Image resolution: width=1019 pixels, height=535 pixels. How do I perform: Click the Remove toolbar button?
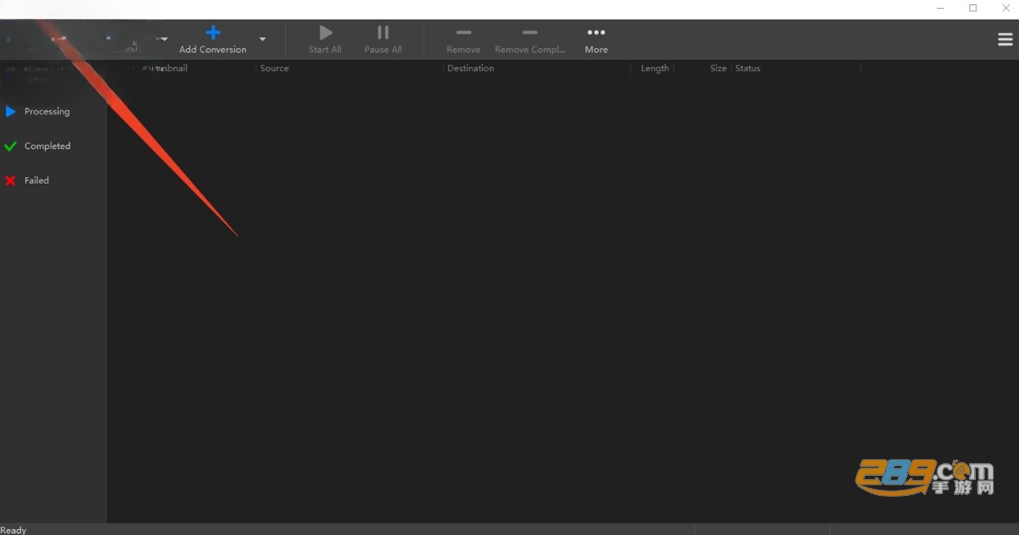point(463,39)
